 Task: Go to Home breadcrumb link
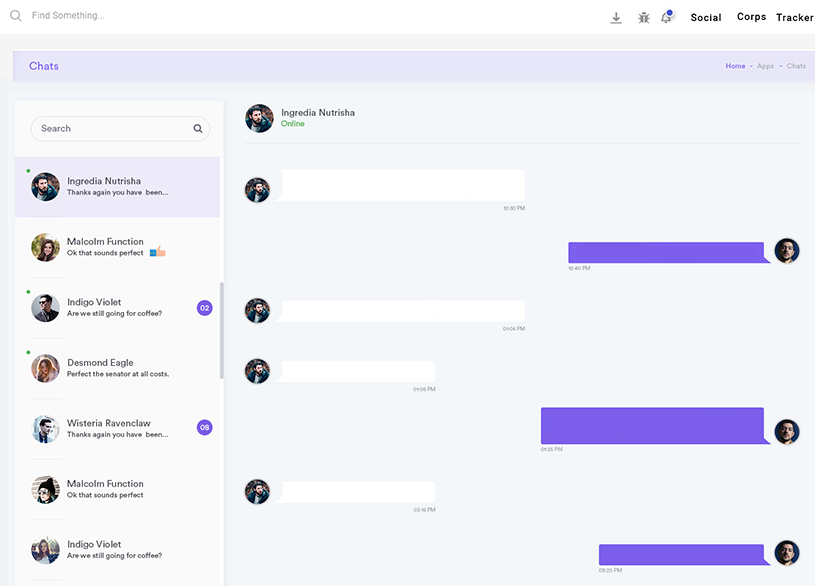click(x=735, y=66)
